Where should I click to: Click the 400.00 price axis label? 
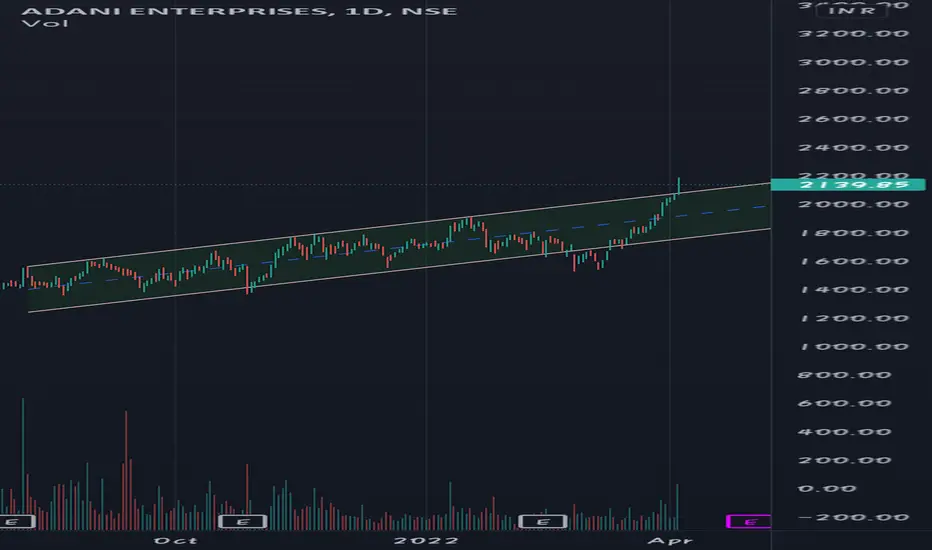point(844,432)
